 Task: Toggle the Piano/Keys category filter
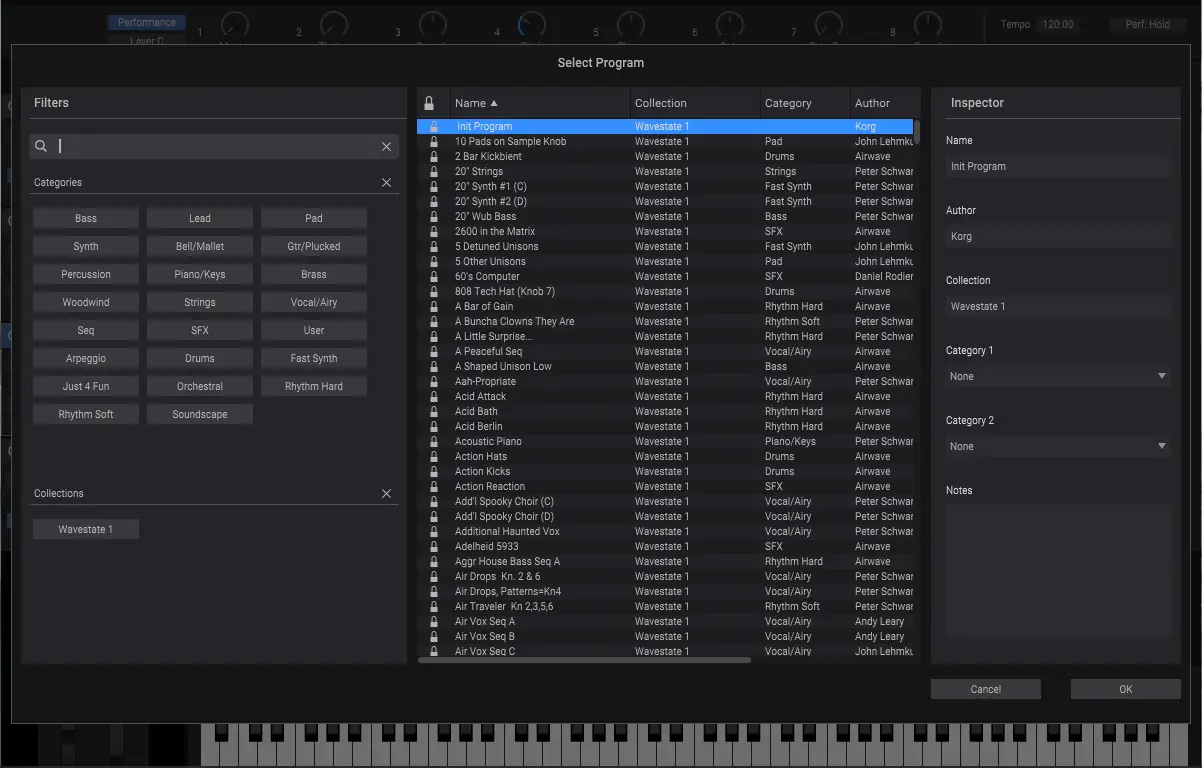pyautogui.click(x=200, y=274)
